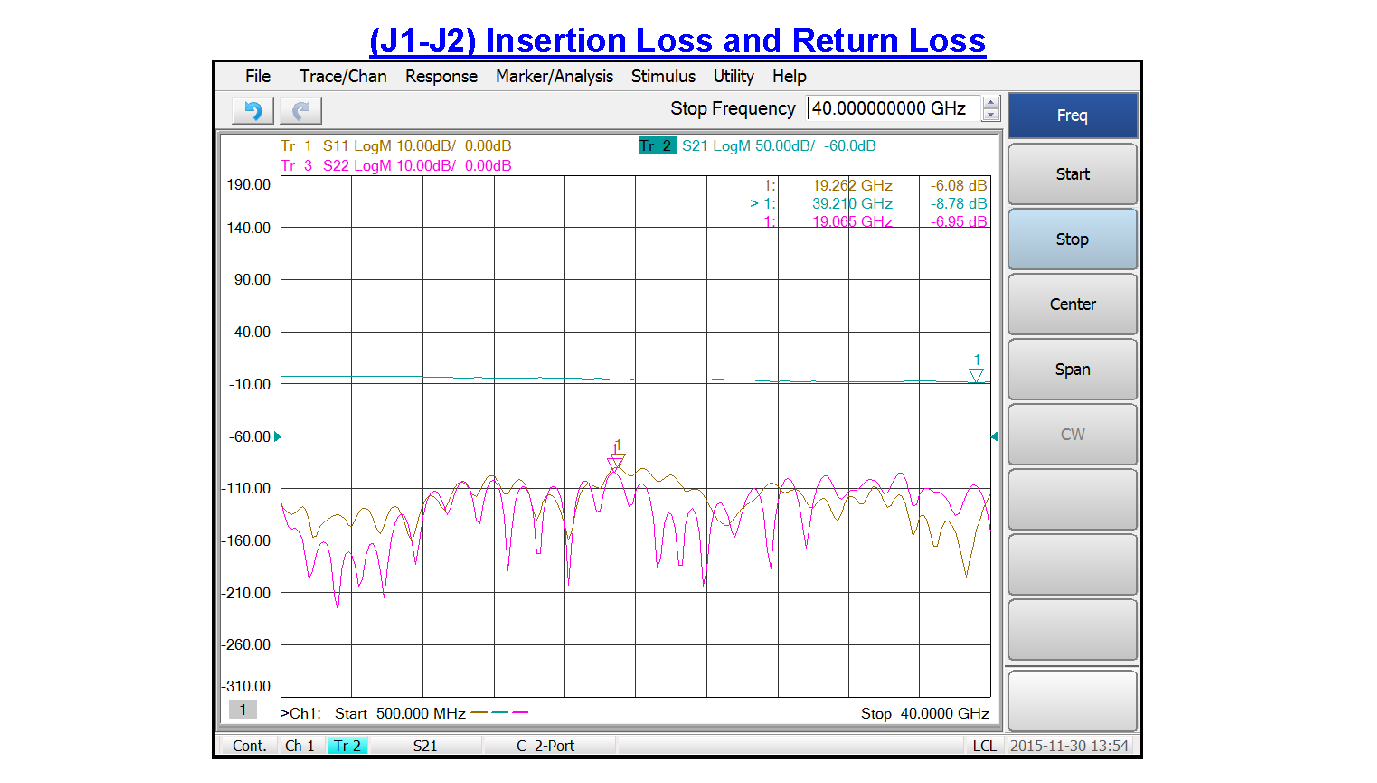
Task: Click the redo arrow icon
Action: 301,111
